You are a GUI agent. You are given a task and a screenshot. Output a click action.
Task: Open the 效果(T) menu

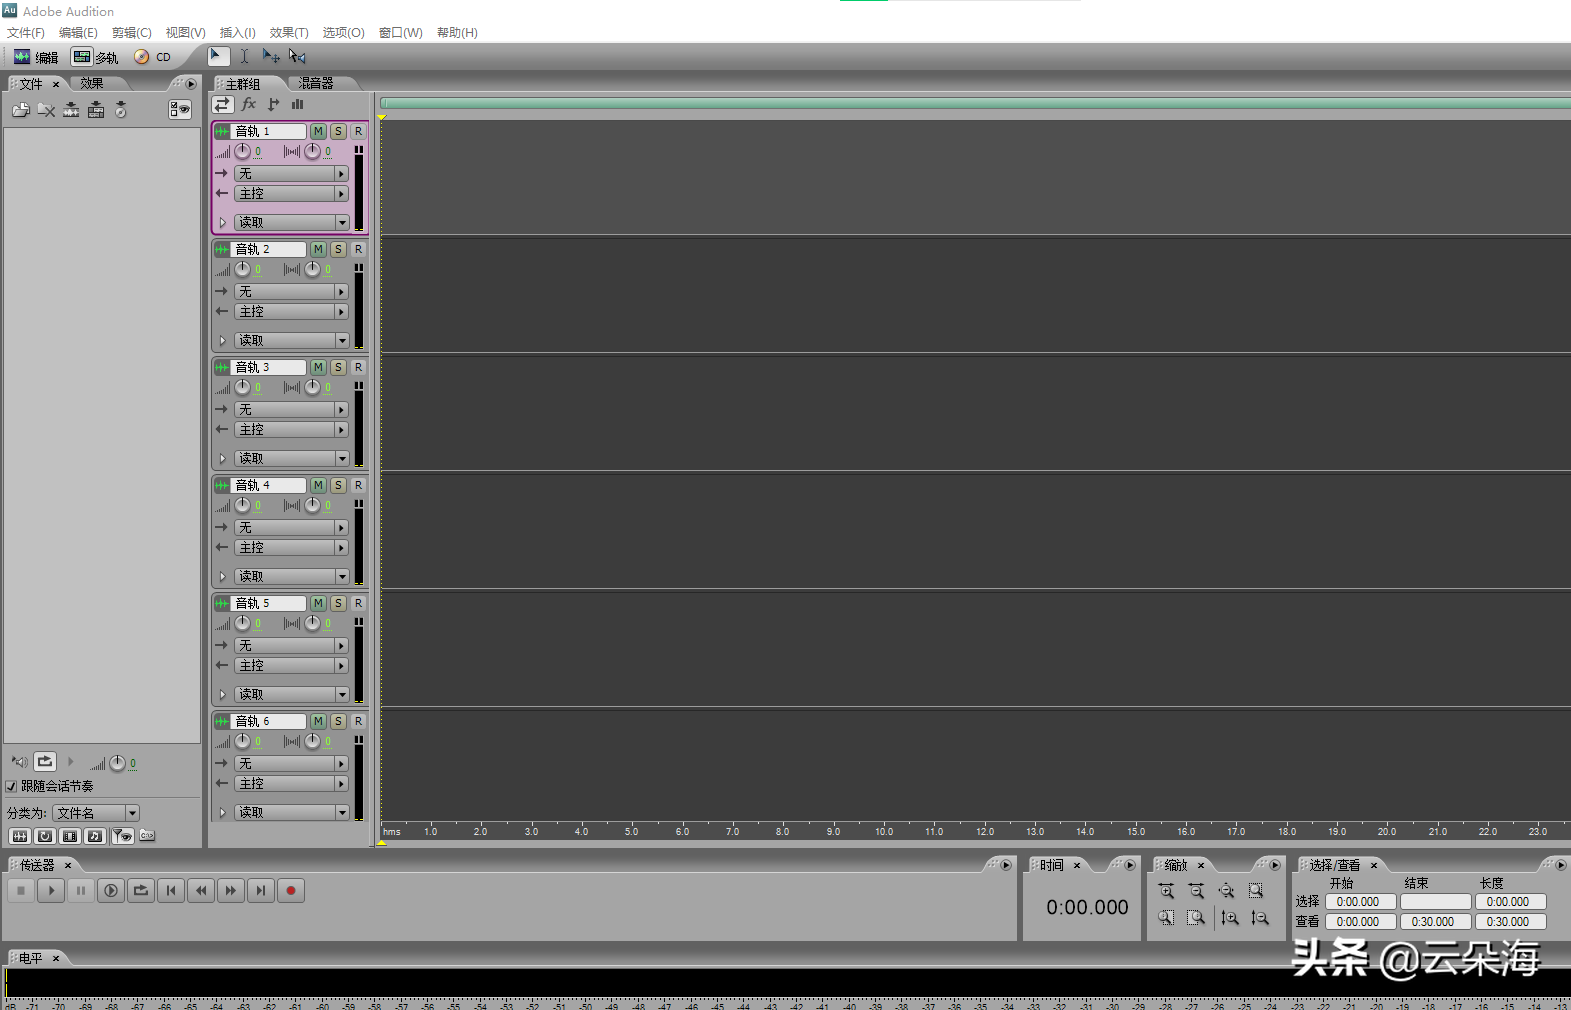click(x=289, y=33)
